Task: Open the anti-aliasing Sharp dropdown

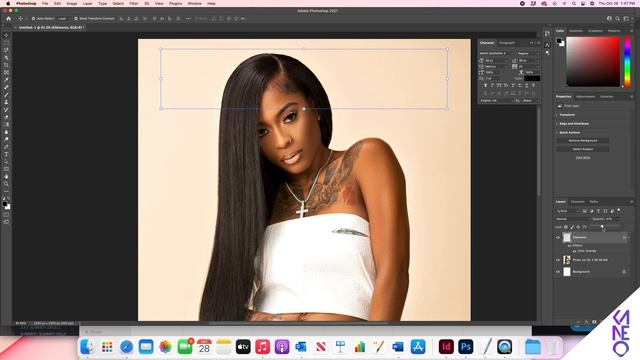Action: (531, 100)
